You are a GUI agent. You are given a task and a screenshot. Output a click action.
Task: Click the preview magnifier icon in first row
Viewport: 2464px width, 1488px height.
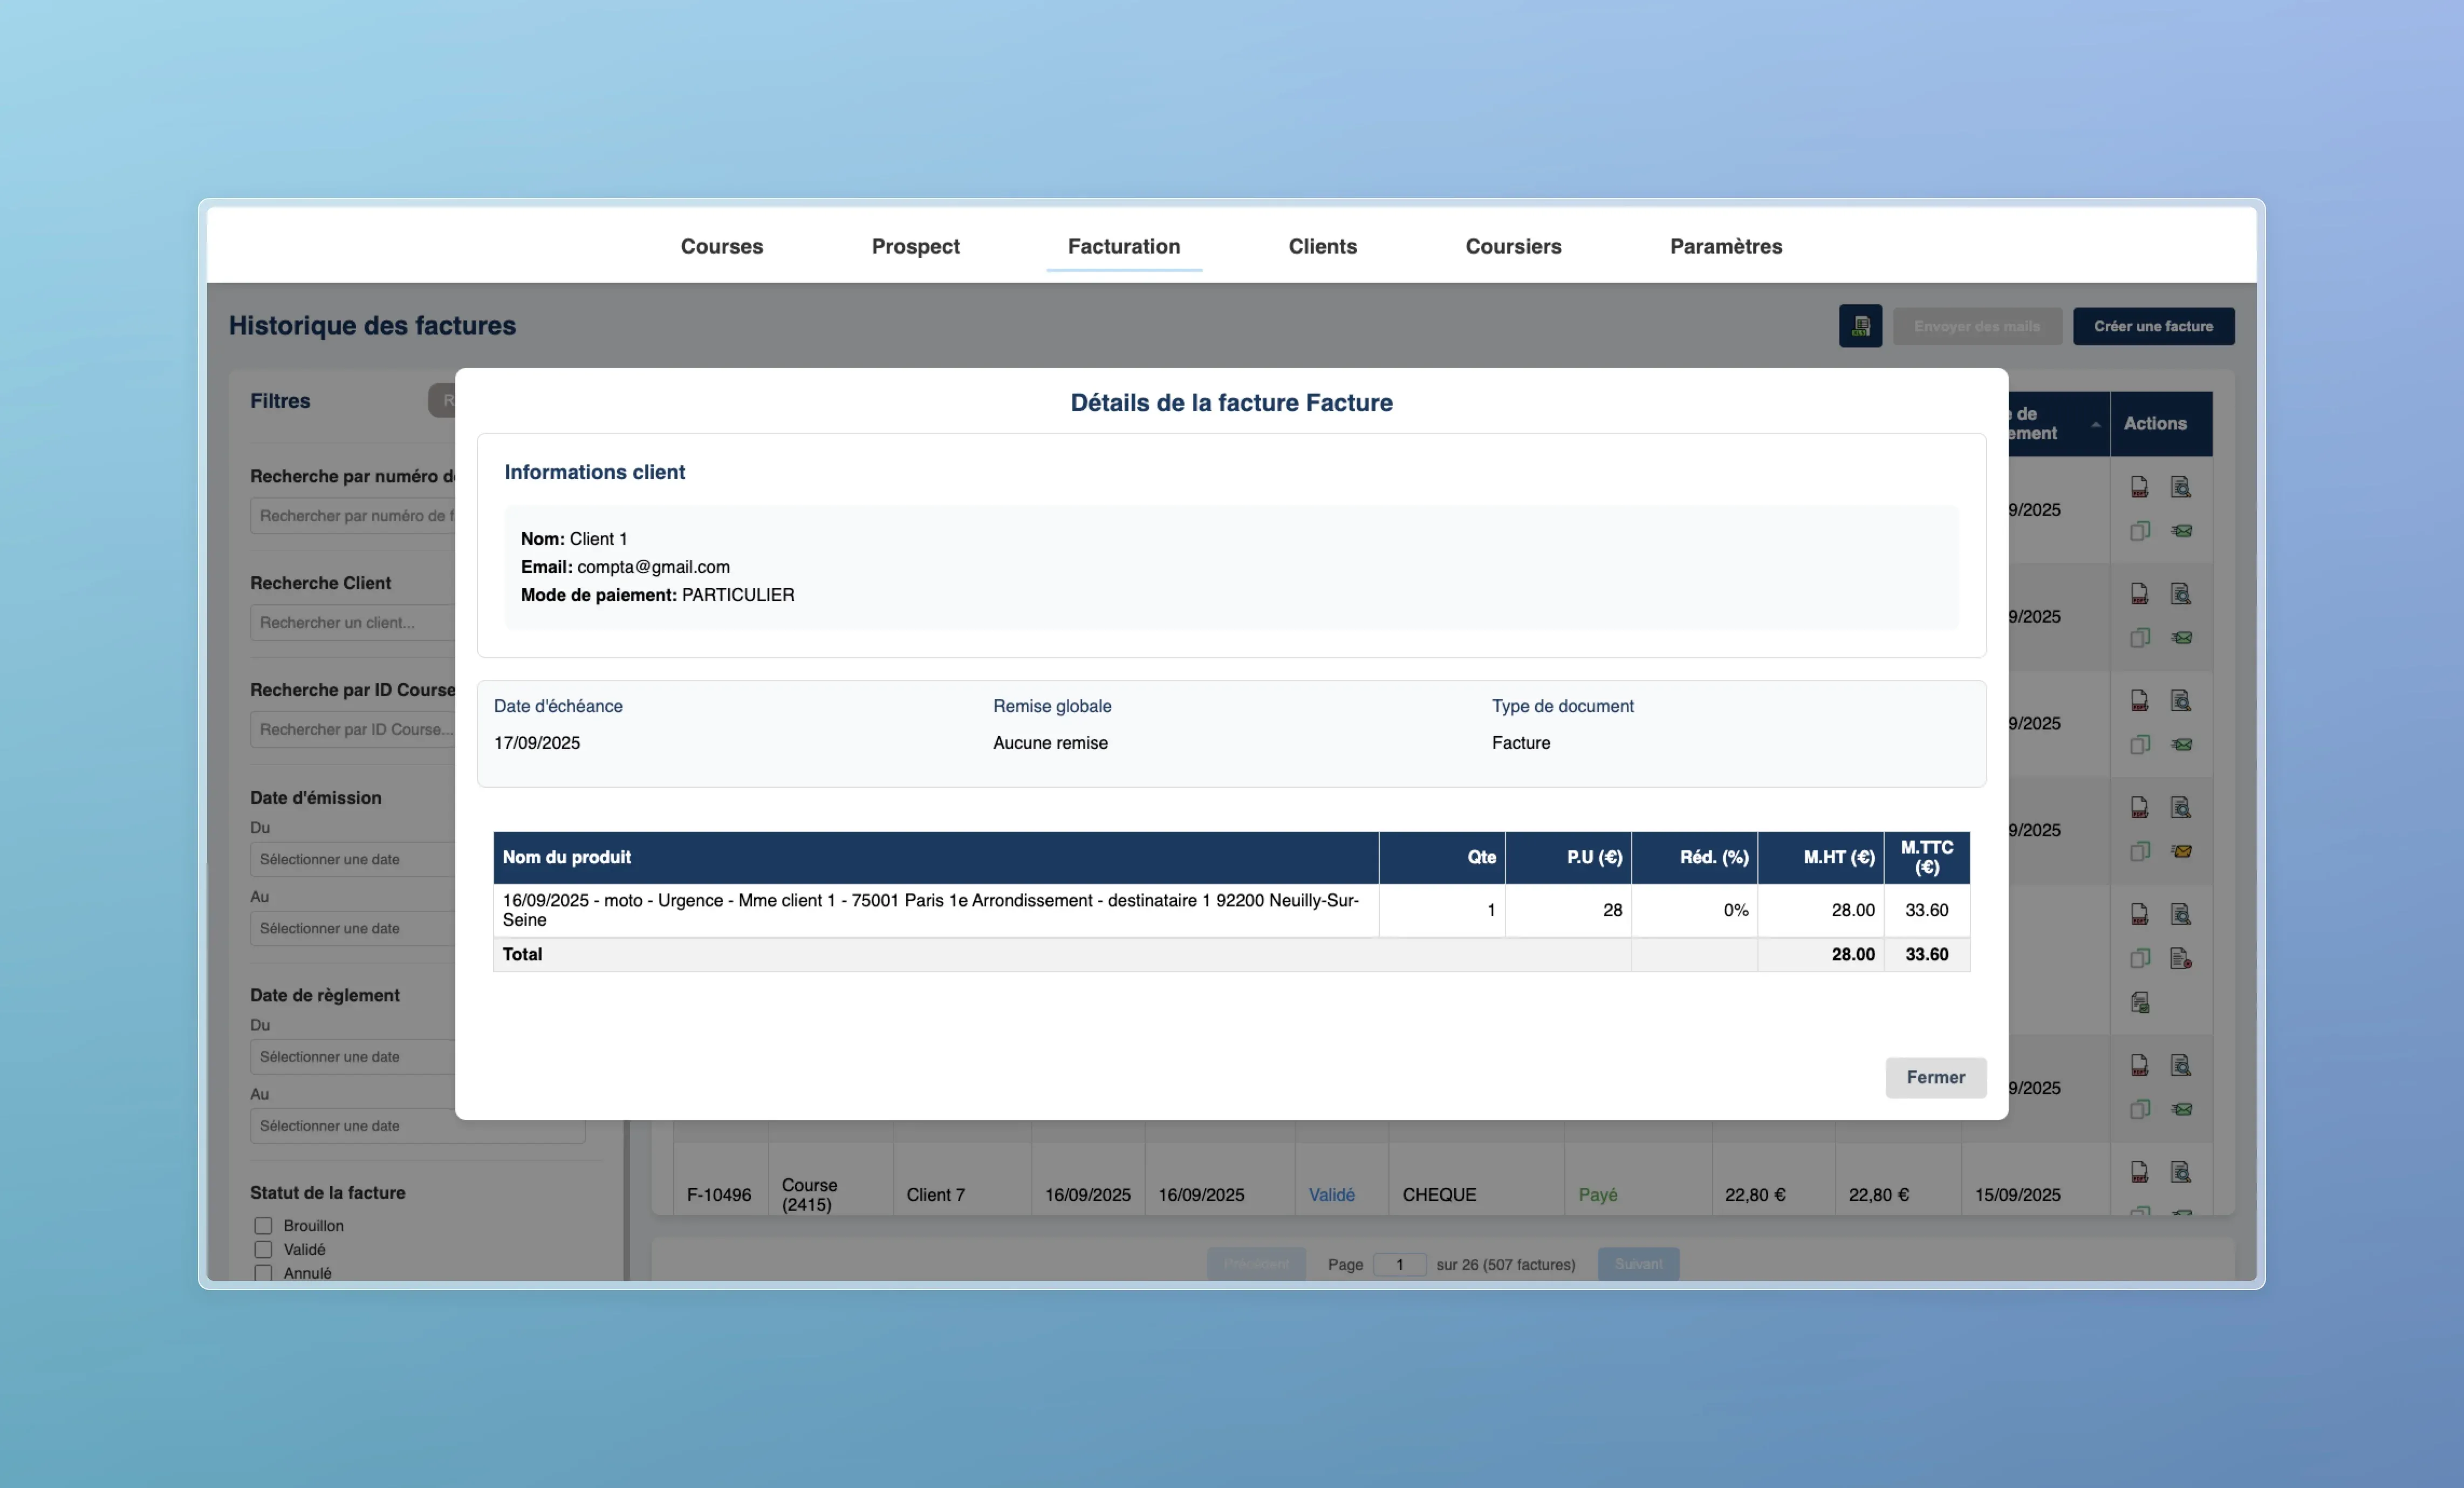2180,487
